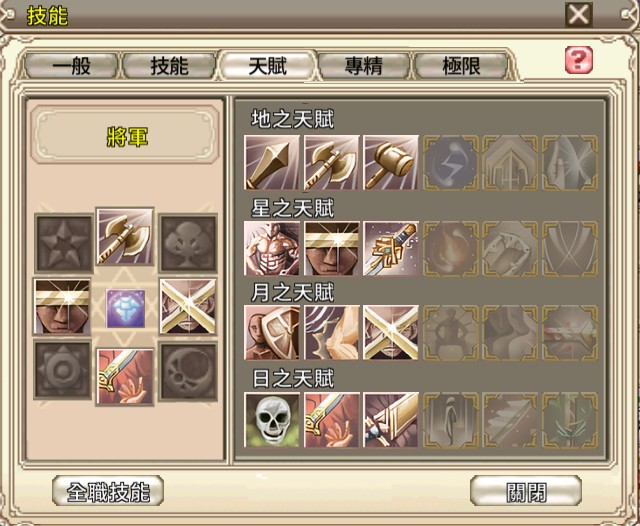Click the purple diamond gem in the center slot

[126, 308]
